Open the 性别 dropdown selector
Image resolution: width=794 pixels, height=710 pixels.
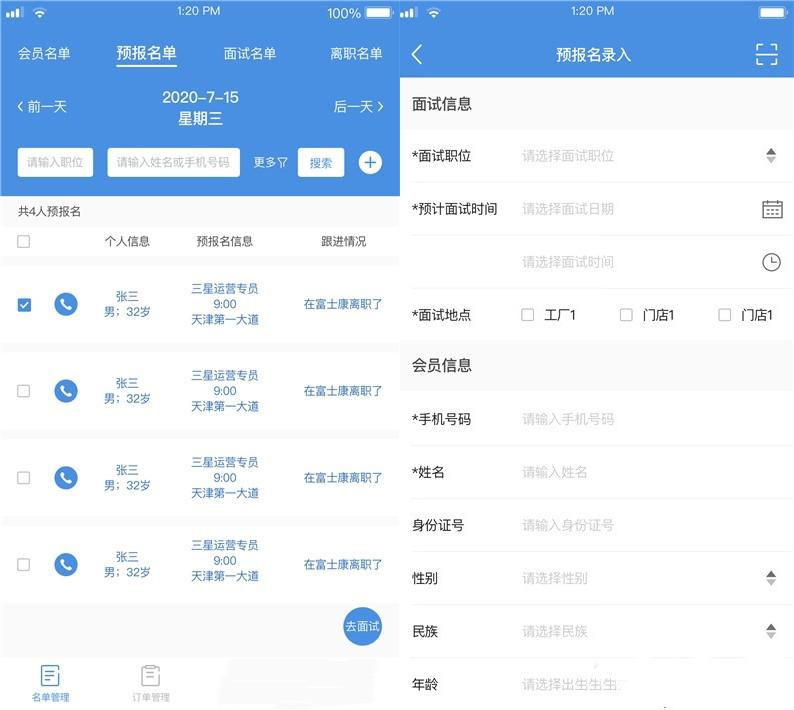[x=770, y=578]
